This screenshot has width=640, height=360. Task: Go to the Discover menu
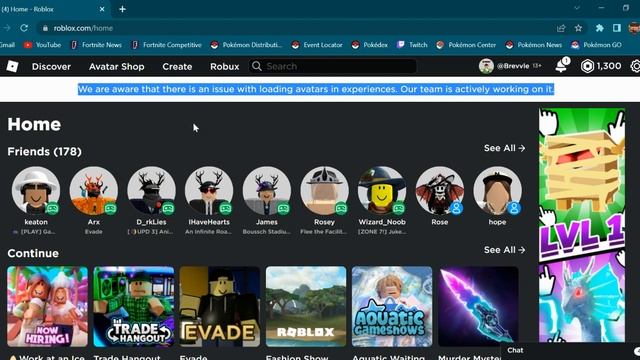(x=51, y=67)
